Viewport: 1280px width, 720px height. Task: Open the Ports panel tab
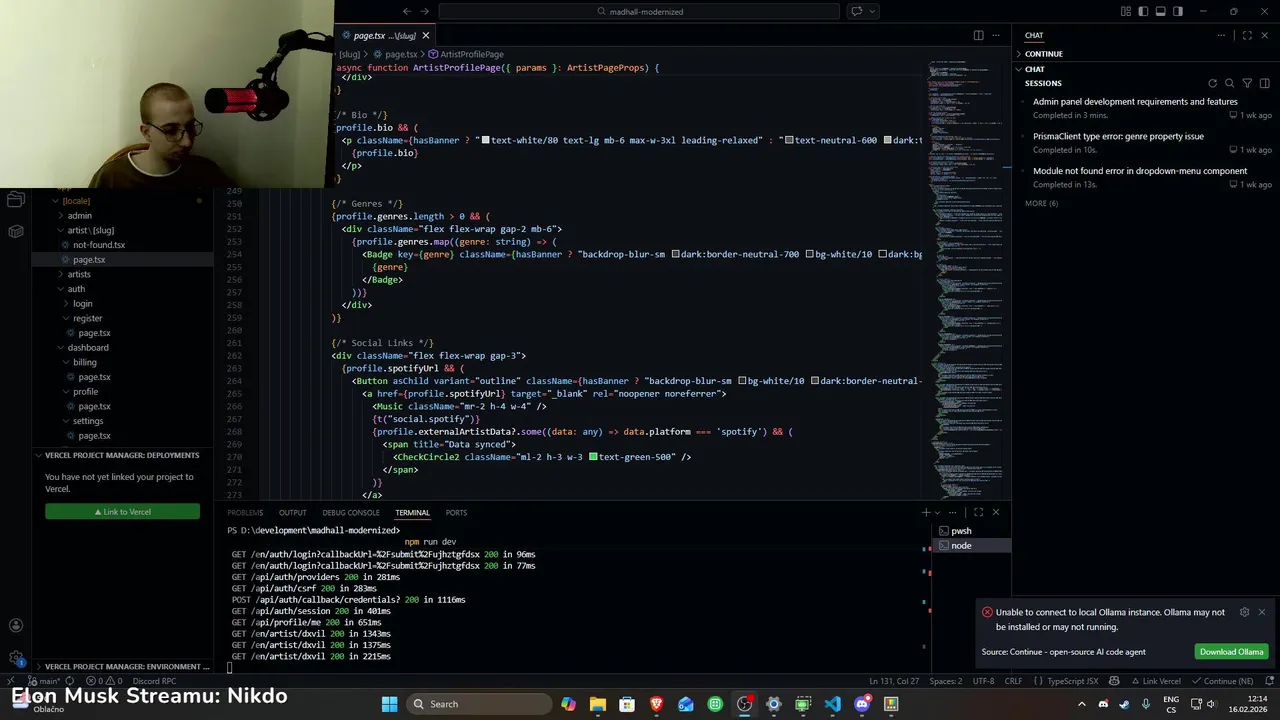pyautogui.click(x=456, y=512)
